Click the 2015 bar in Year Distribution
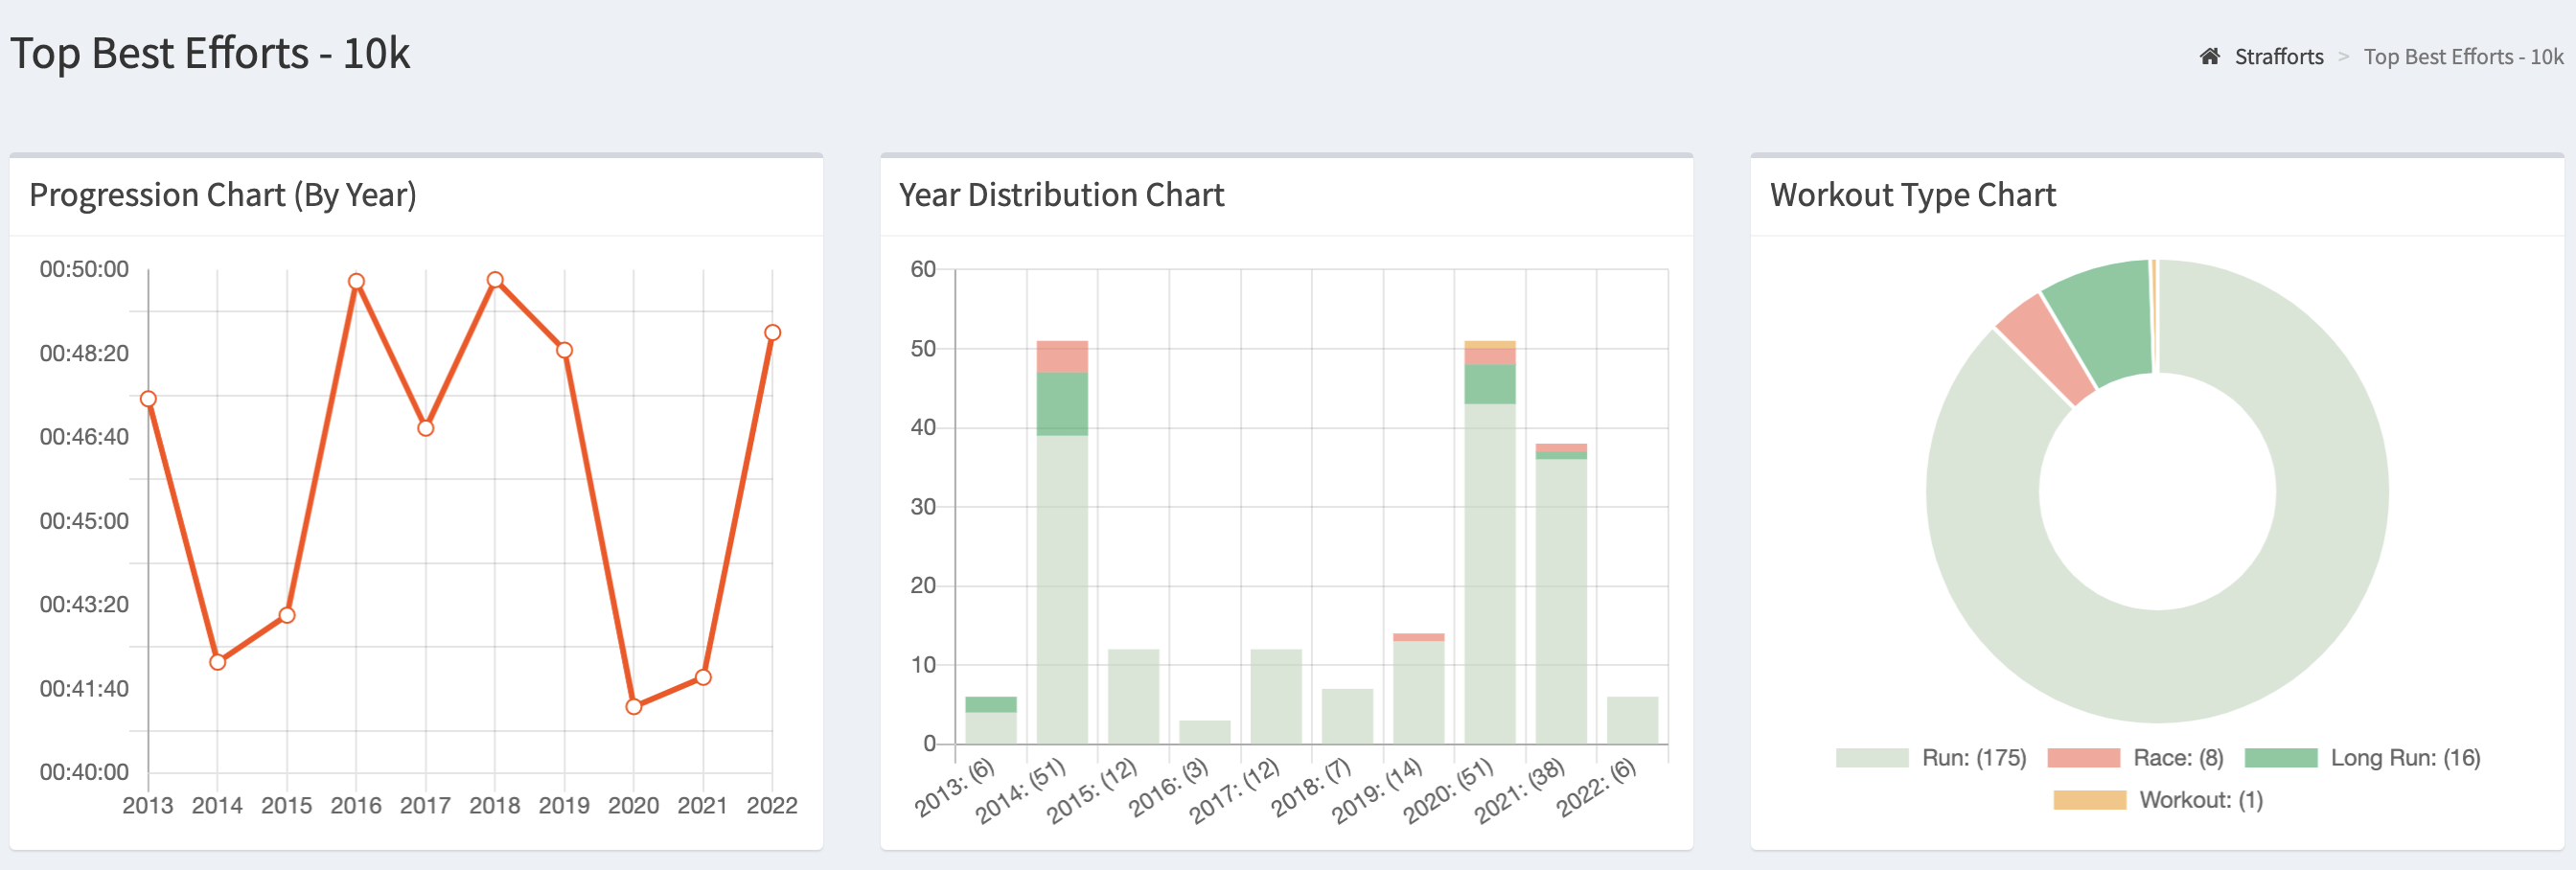 tap(1133, 696)
